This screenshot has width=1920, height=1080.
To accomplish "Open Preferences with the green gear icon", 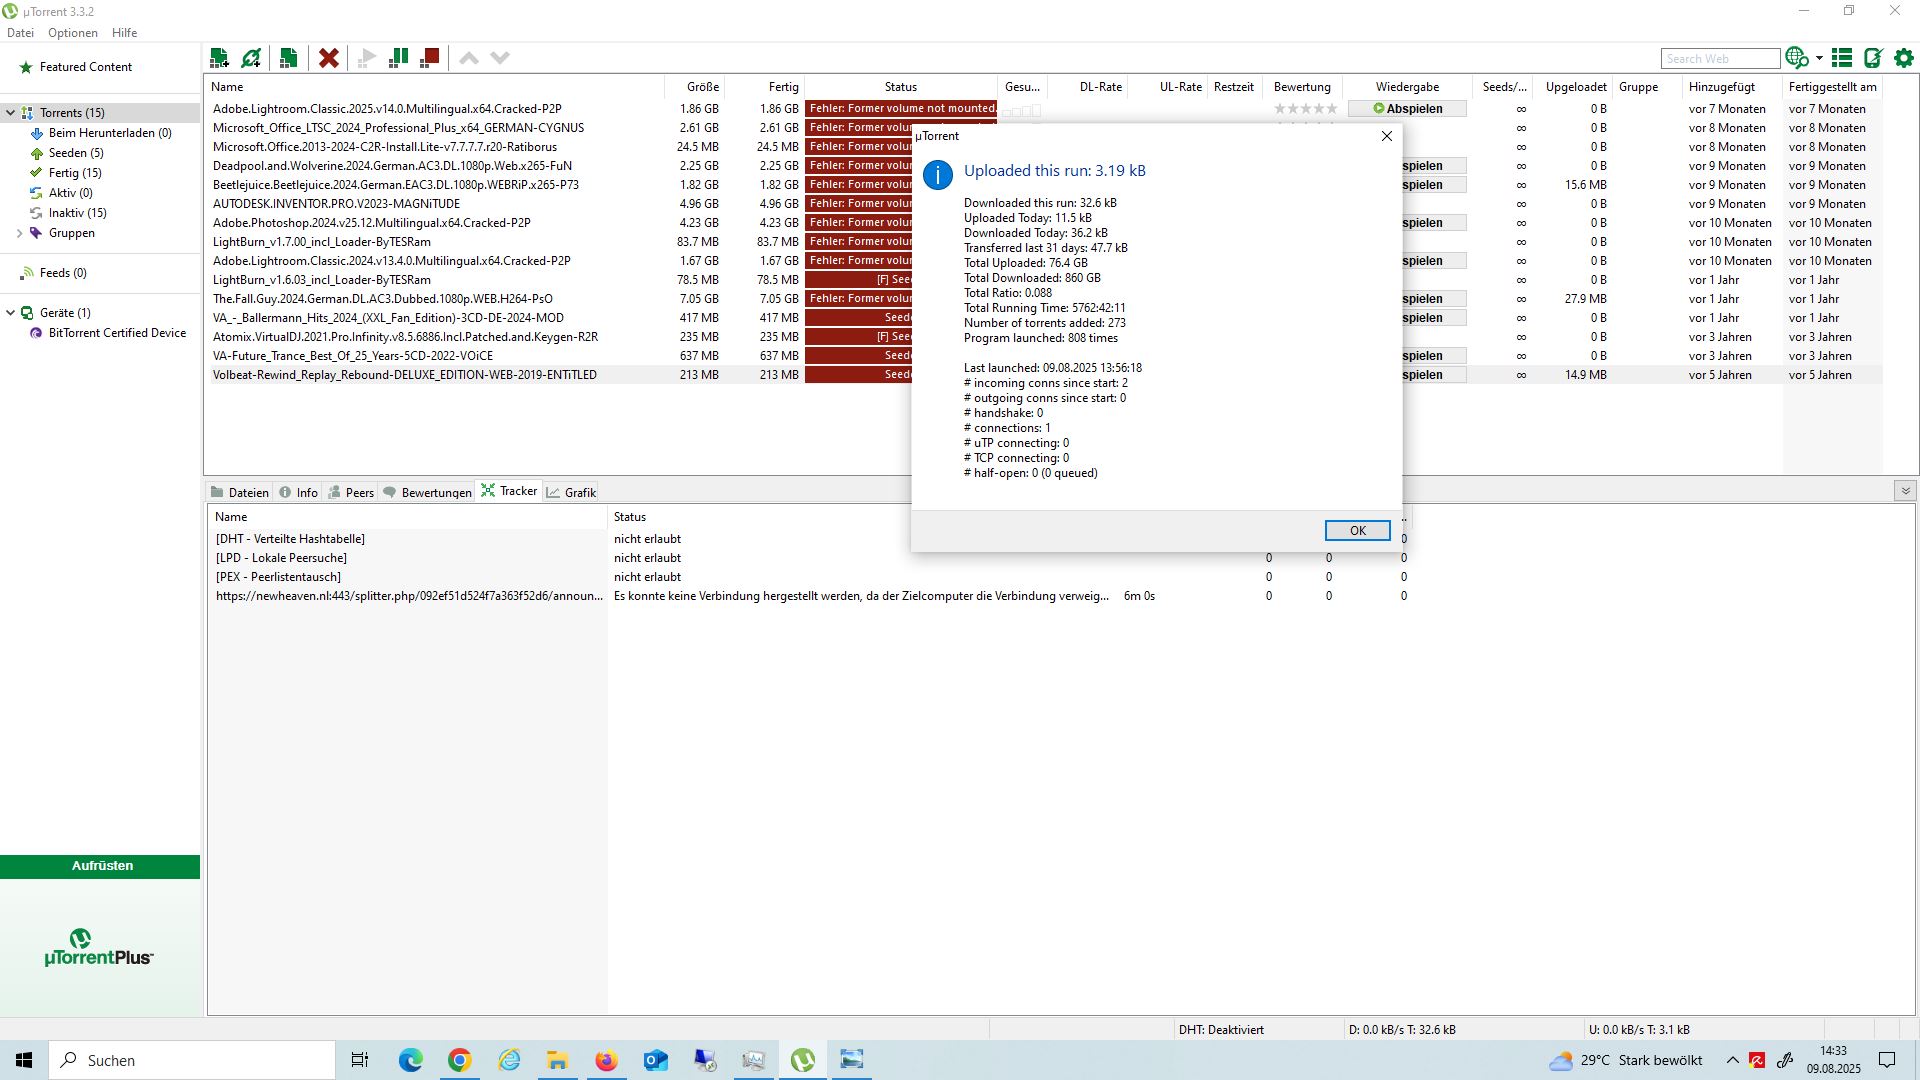I will click(1904, 58).
